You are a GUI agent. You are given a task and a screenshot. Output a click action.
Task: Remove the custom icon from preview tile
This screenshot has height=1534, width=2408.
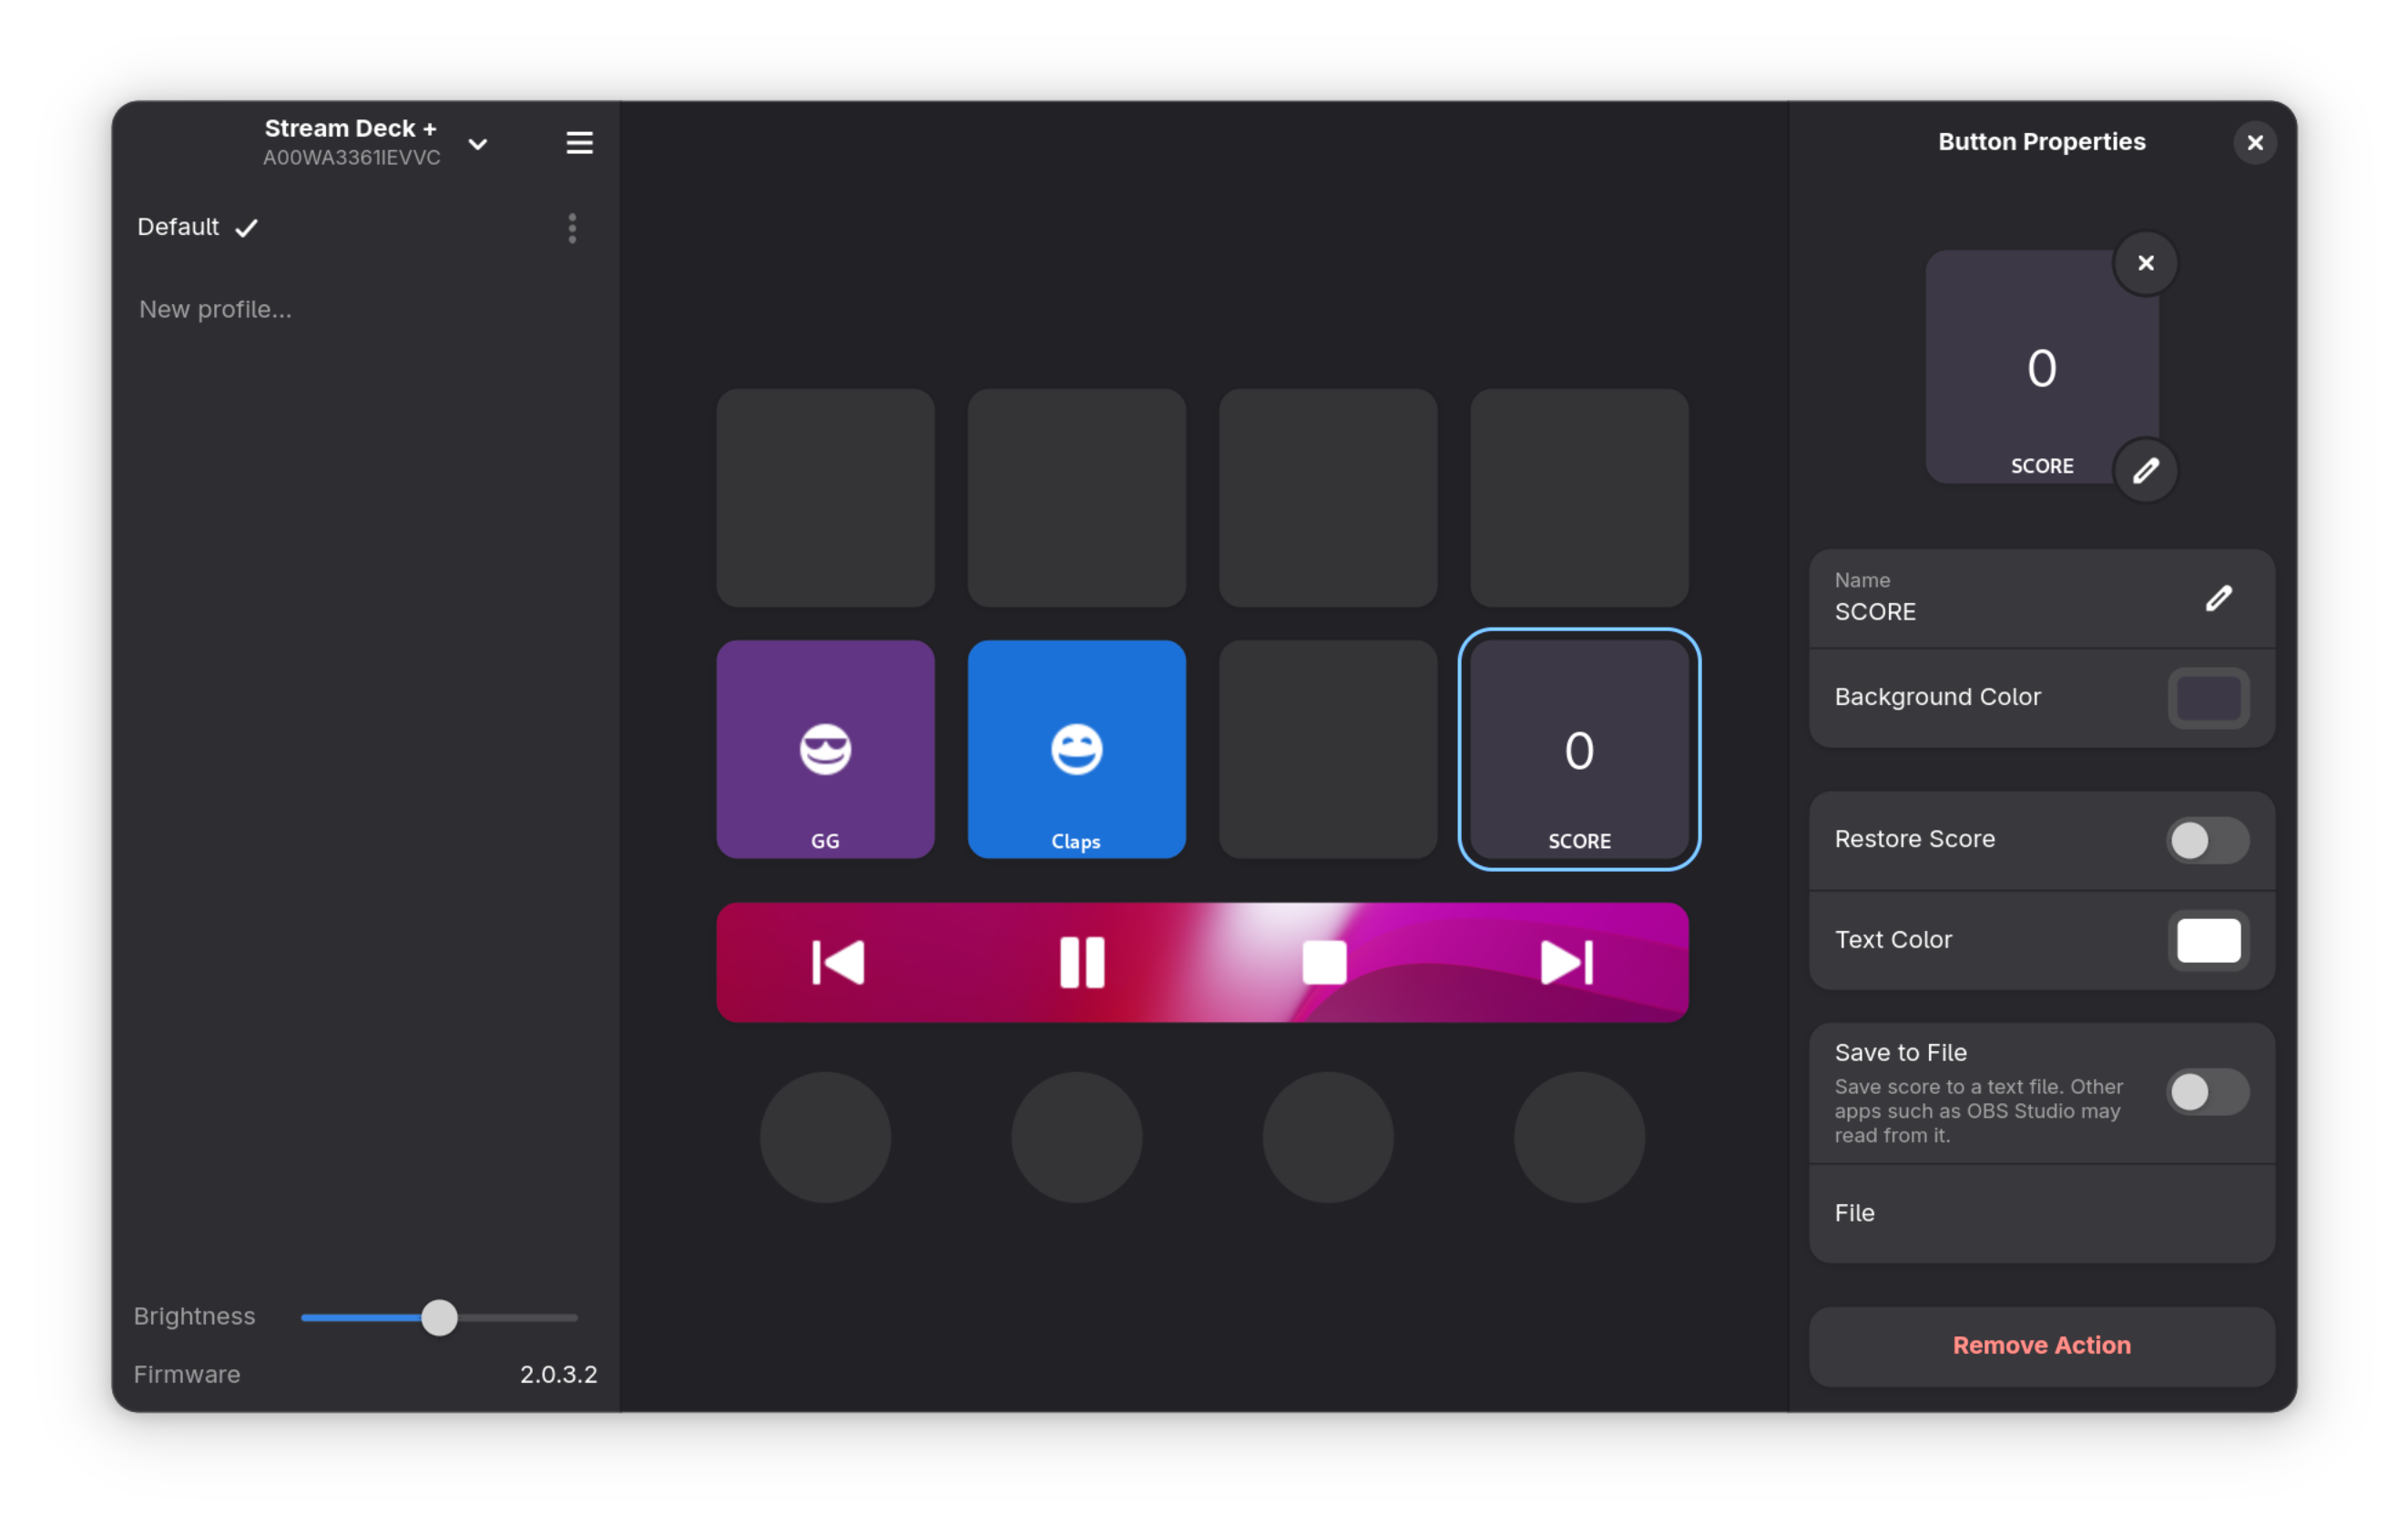[x=2145, y=263]
